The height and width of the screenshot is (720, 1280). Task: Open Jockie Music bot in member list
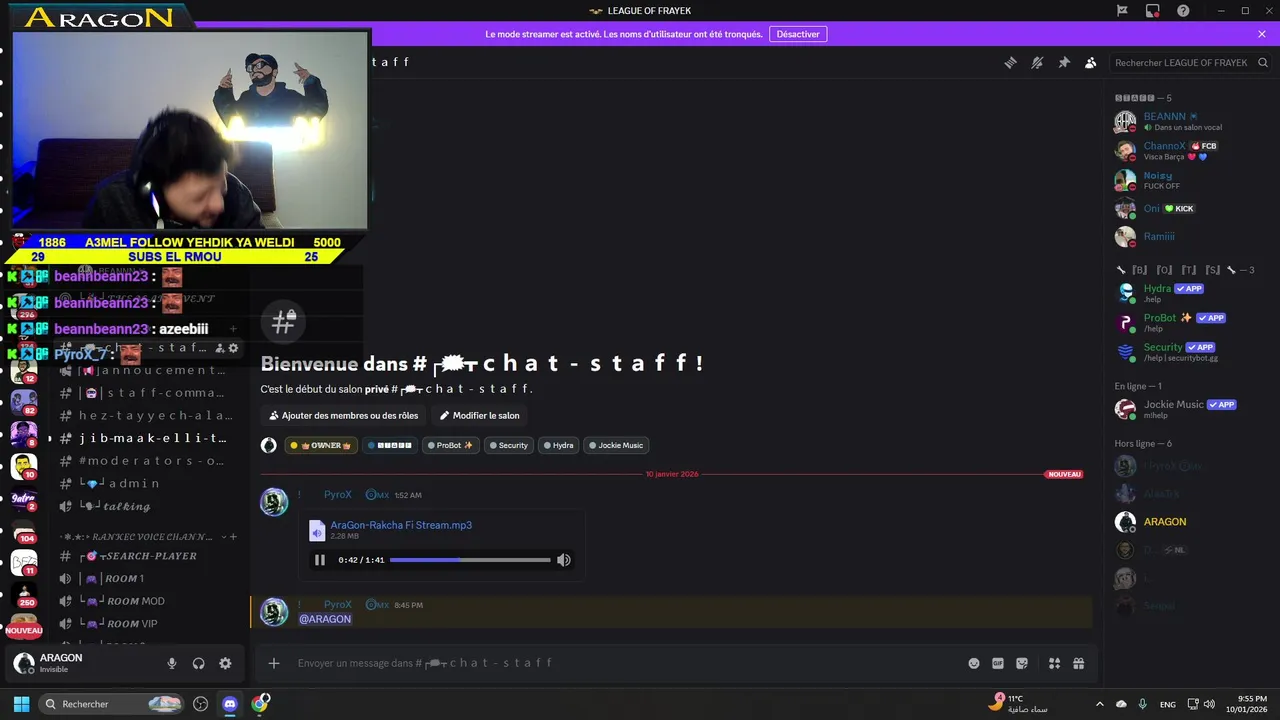(x=1190, y=409)
